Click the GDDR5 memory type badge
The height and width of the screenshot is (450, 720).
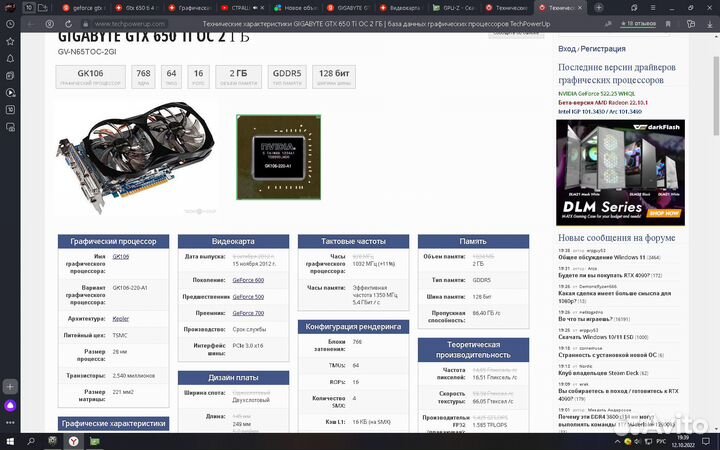pyautogui.click(x=287, y=77)
